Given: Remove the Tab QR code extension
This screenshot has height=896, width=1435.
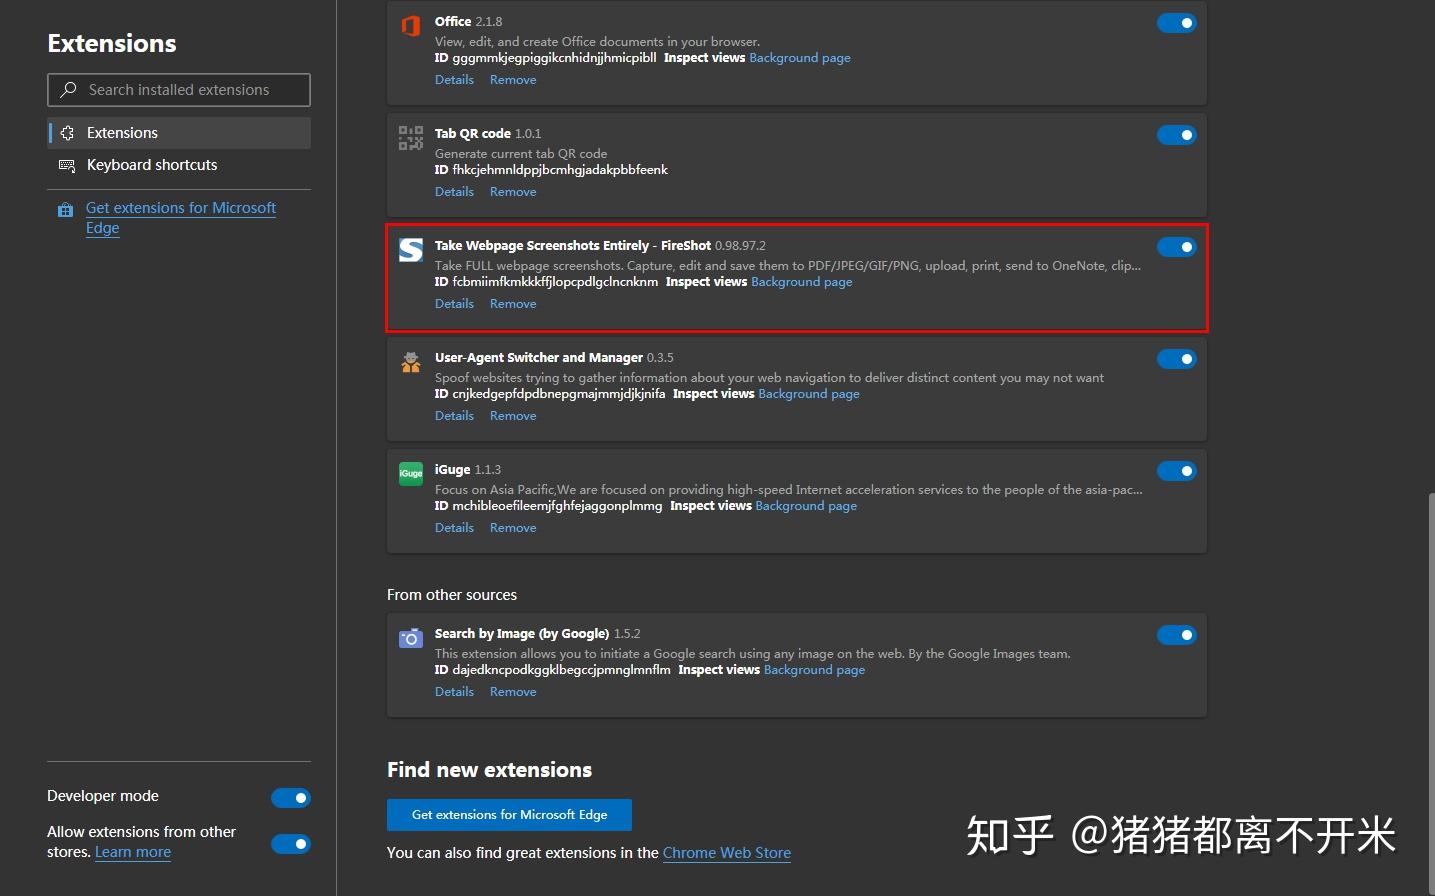Looking at the screenshot, I should [x=513, y=192].
